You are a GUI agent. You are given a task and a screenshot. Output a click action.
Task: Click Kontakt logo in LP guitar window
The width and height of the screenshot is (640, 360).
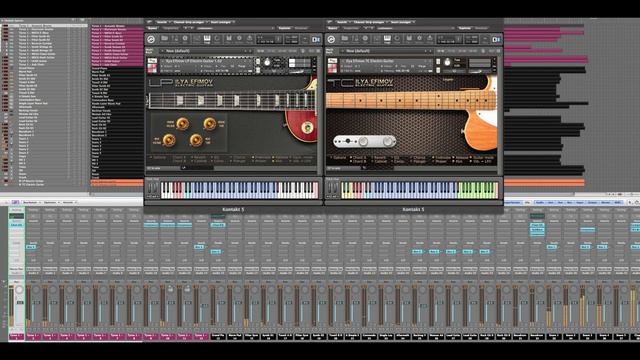[x=151, y=39]
